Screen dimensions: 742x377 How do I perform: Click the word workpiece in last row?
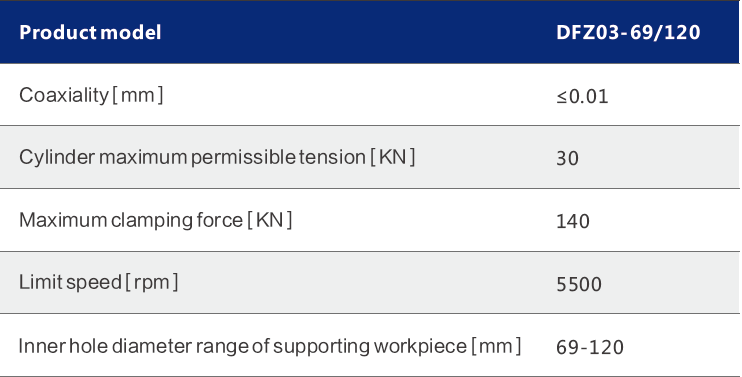click(420, 347)
